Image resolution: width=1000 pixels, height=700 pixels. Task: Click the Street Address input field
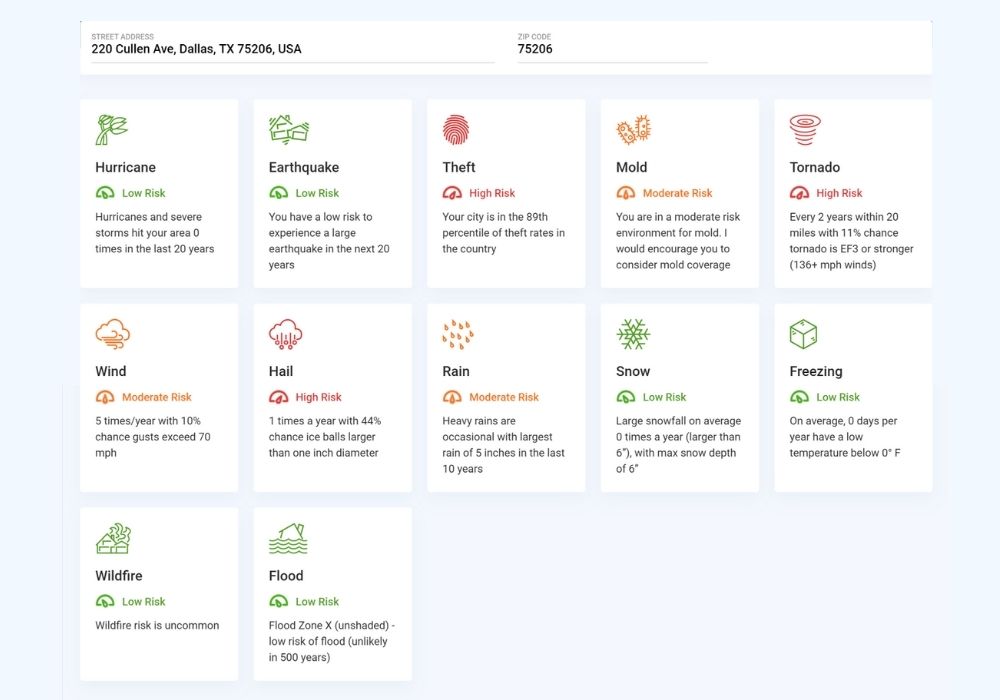[x=292, y=49]
